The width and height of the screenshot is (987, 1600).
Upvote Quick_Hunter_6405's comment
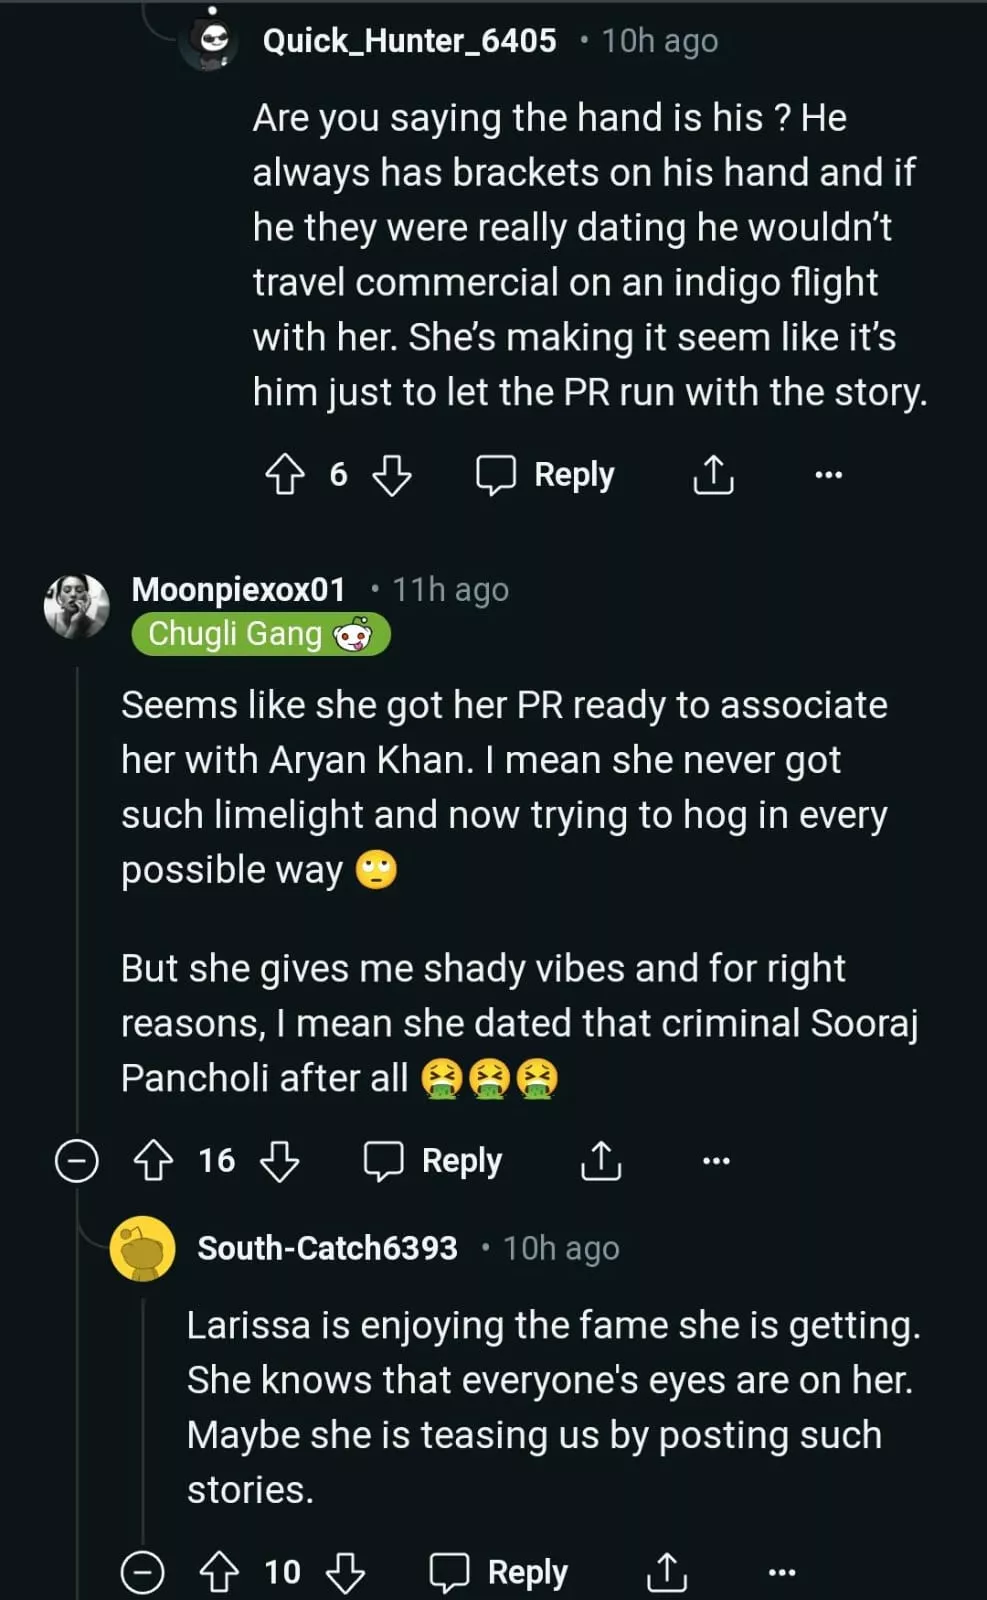pyautogui.click(x=285, y=474)
